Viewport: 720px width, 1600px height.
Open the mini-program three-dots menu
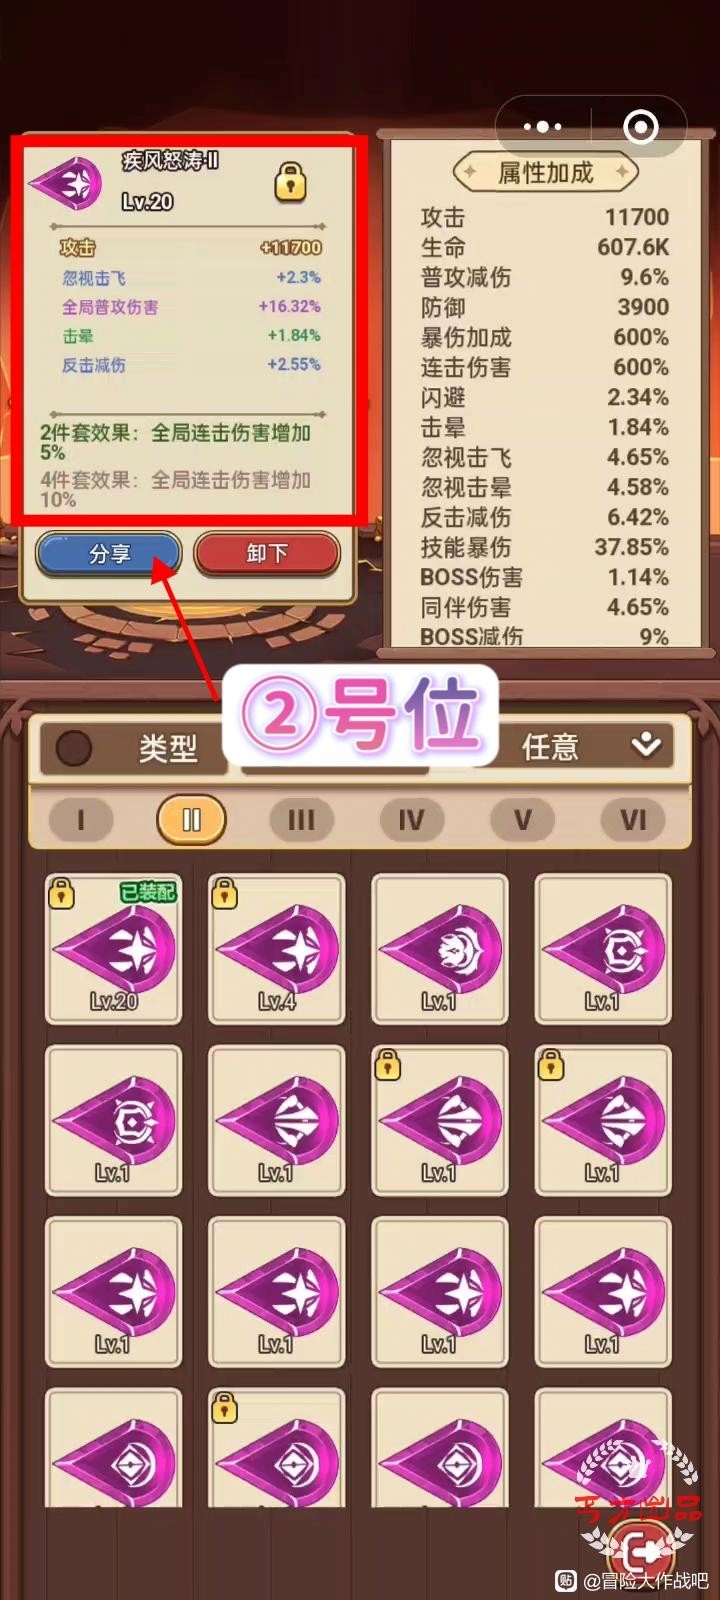click(542, 127)
